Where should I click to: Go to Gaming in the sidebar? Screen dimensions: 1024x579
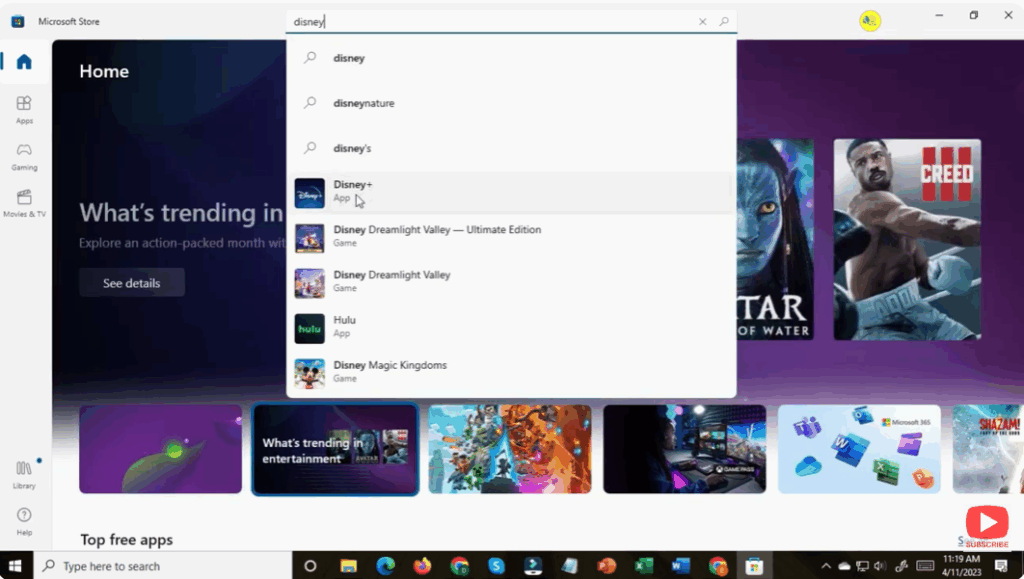(24, 157)
